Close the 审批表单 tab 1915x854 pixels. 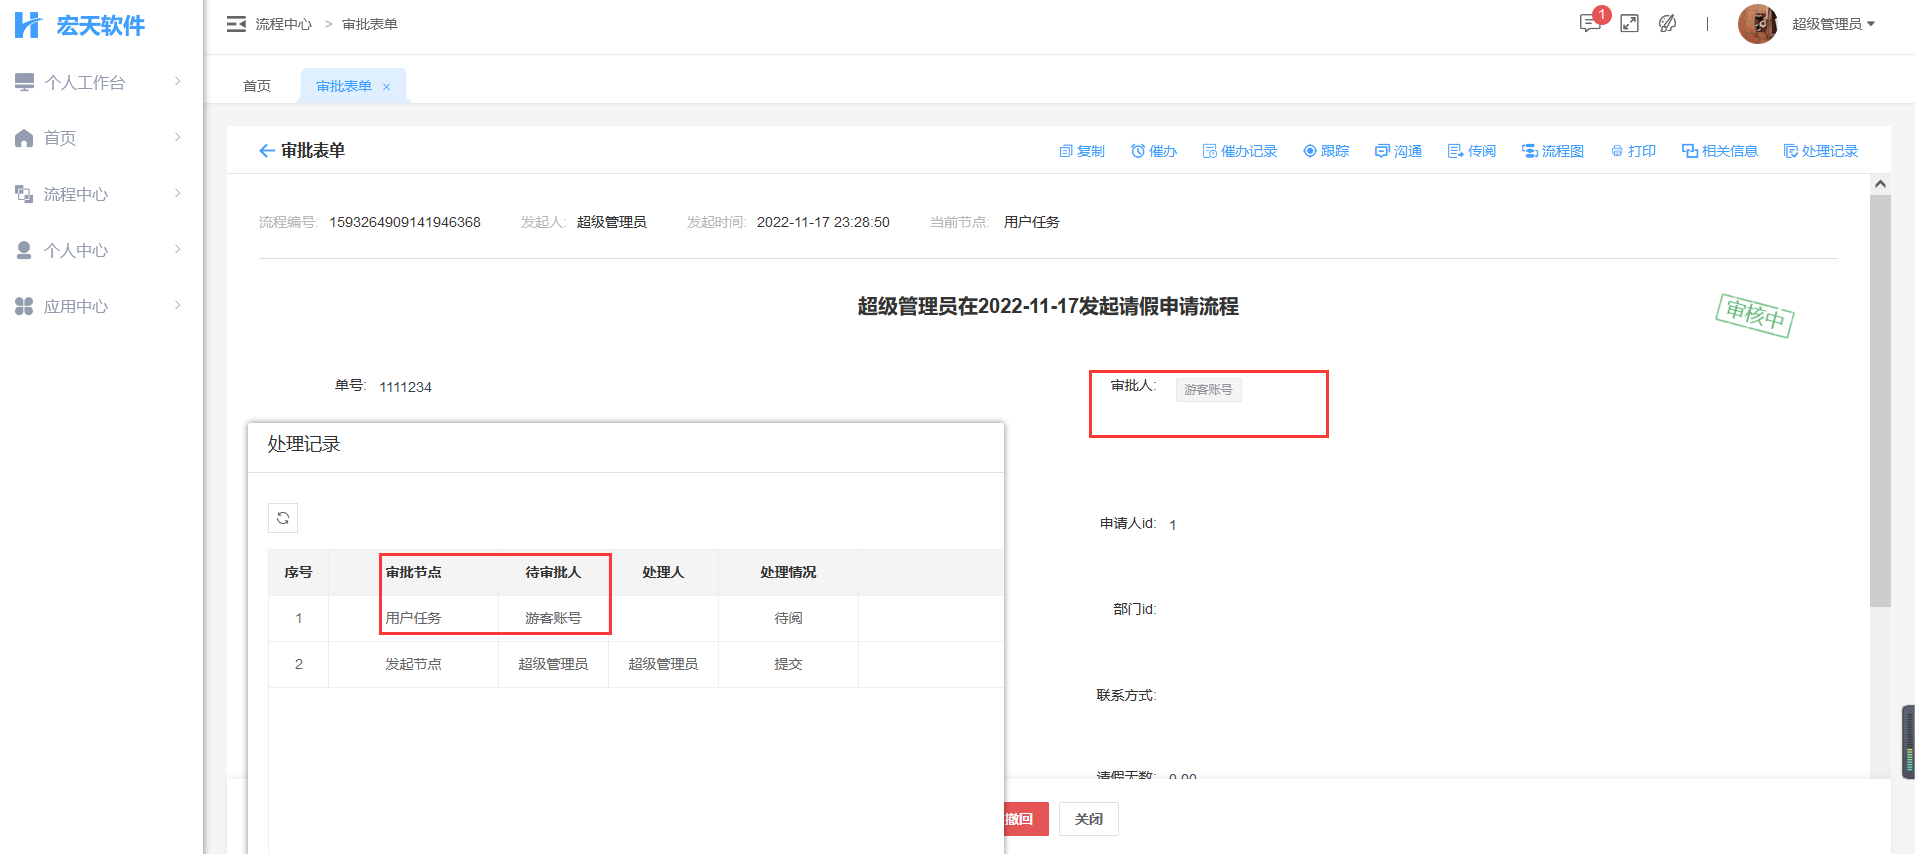tap(386, 87)
